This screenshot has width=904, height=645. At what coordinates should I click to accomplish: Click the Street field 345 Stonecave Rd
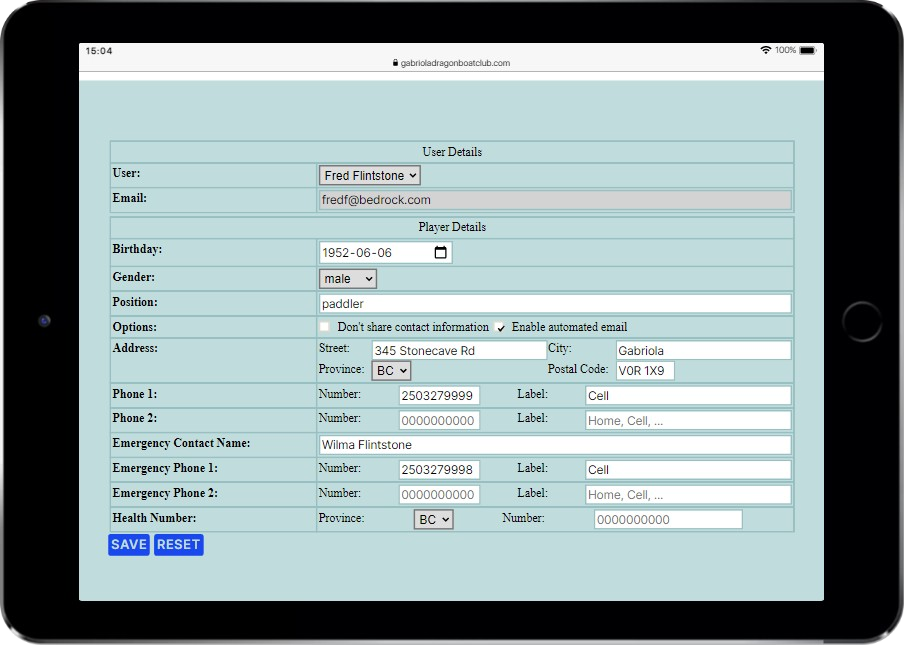pos(459,350)
